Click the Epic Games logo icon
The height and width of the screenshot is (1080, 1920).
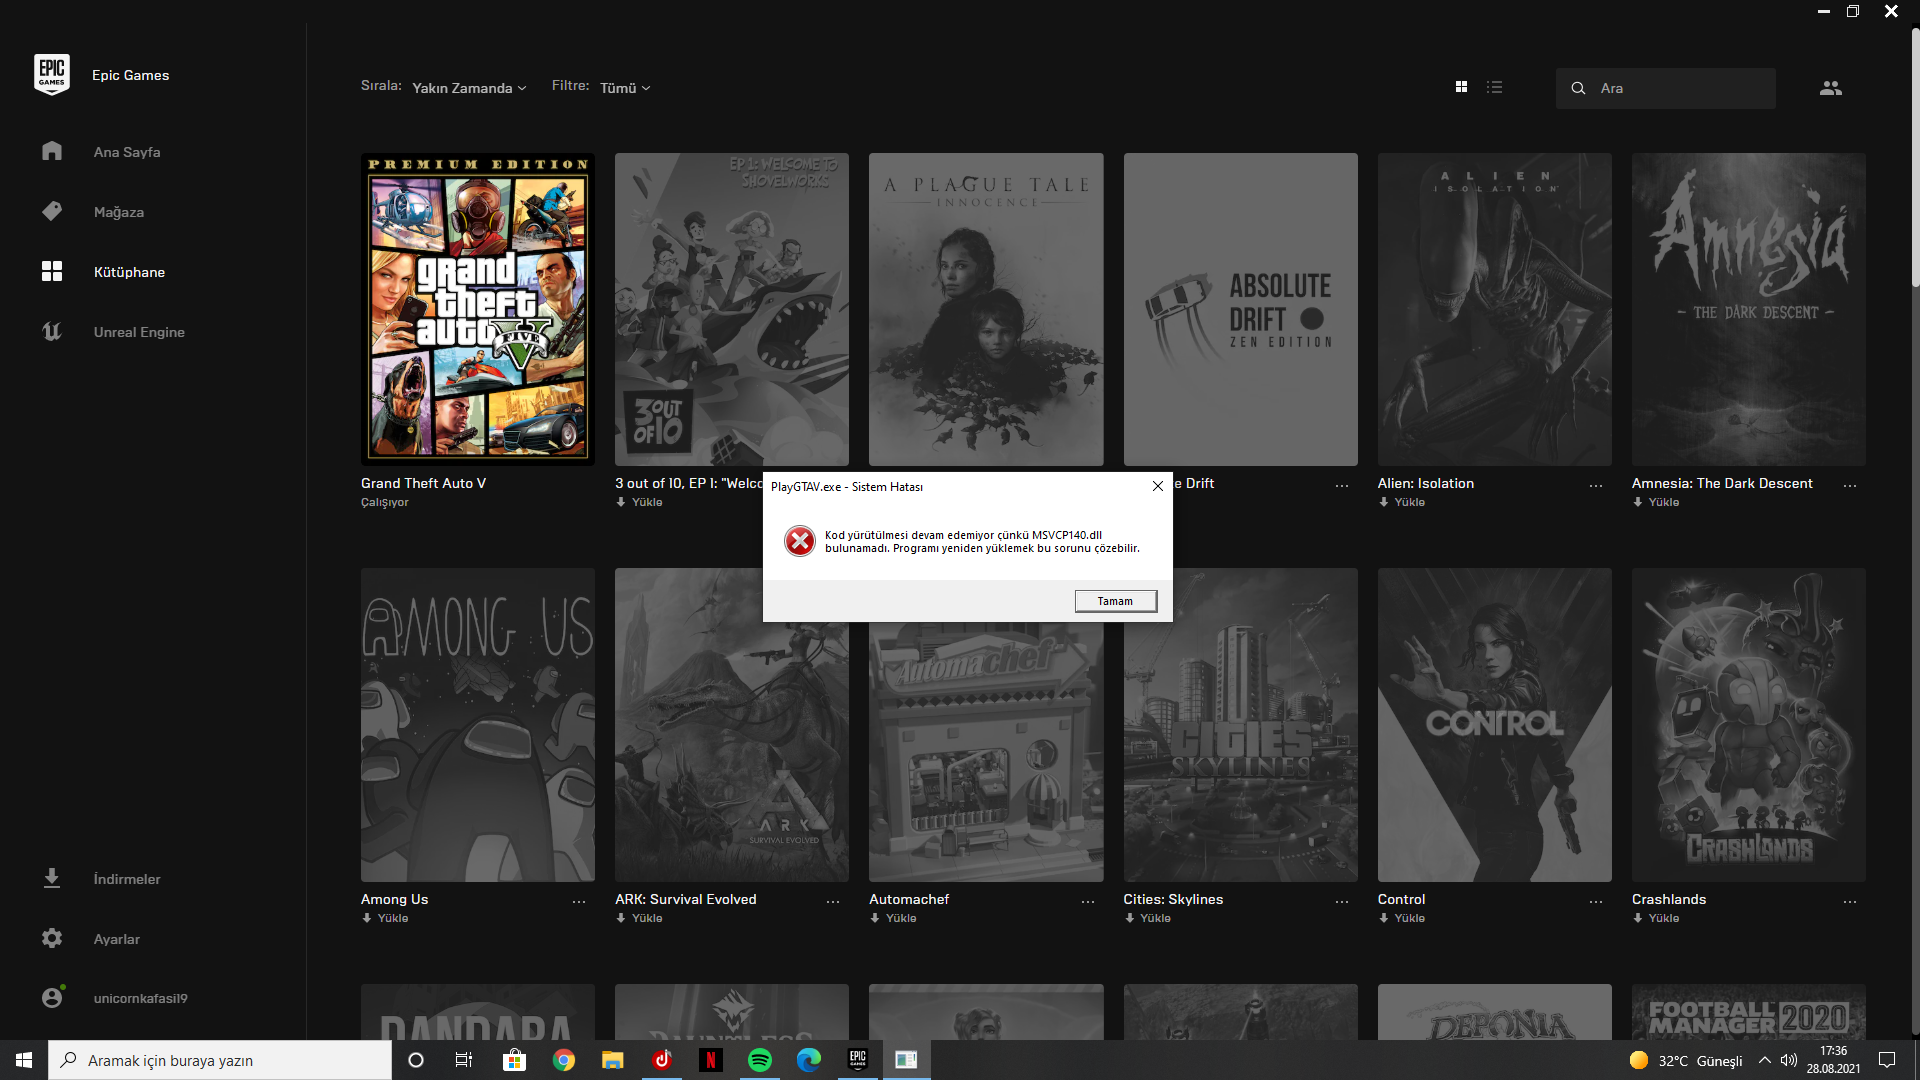pyautogui.click(x=52, y=74)
